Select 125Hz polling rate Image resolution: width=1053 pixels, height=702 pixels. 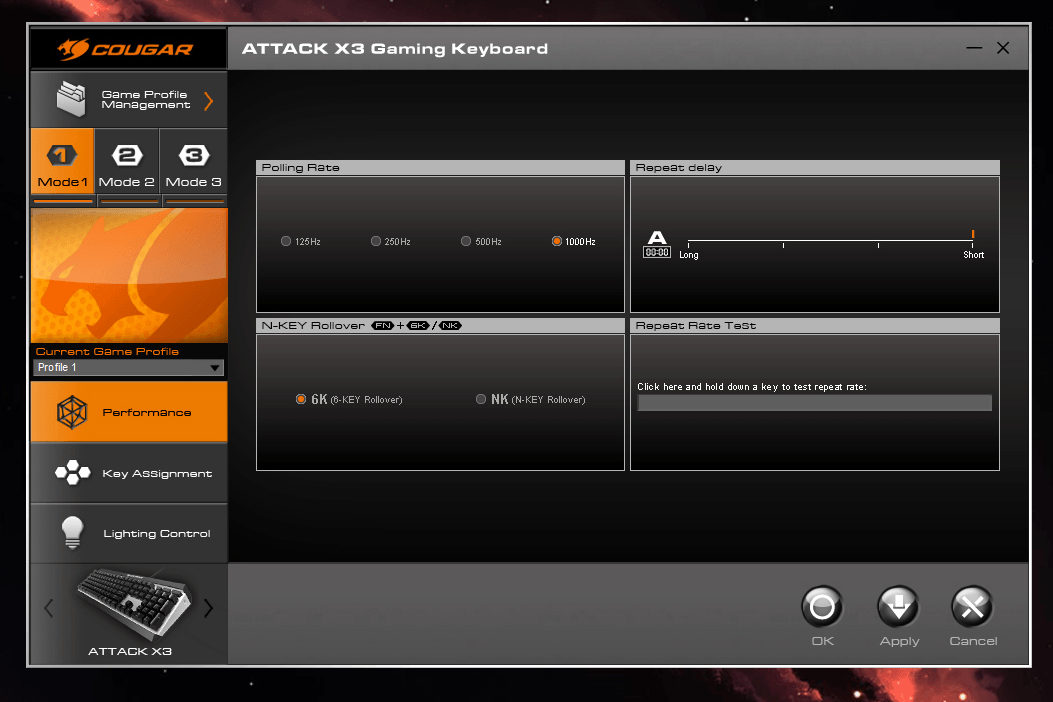click(x=300, y=241)
